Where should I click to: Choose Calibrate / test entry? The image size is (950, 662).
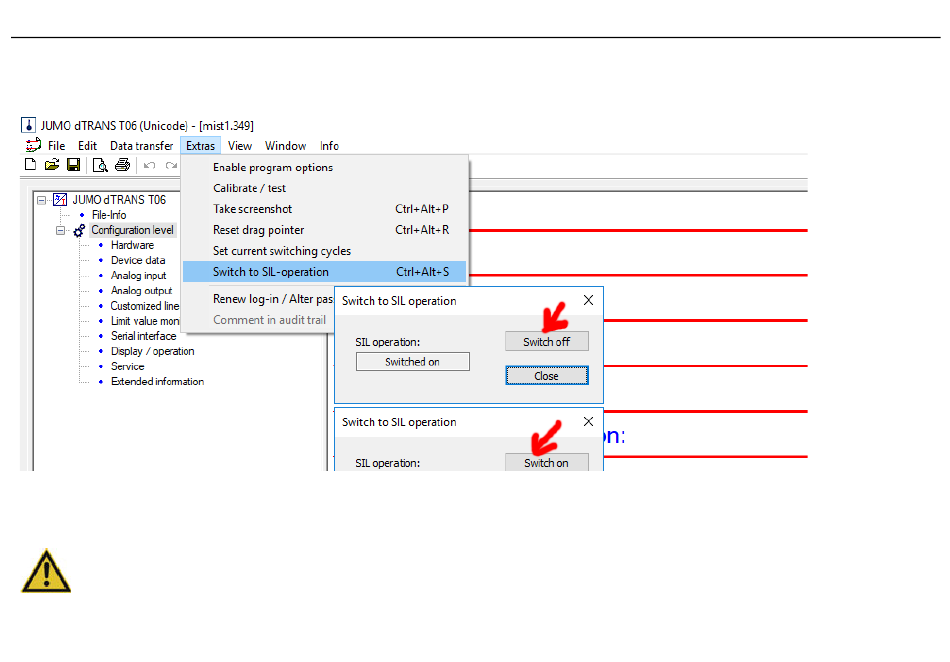(325, 188)
